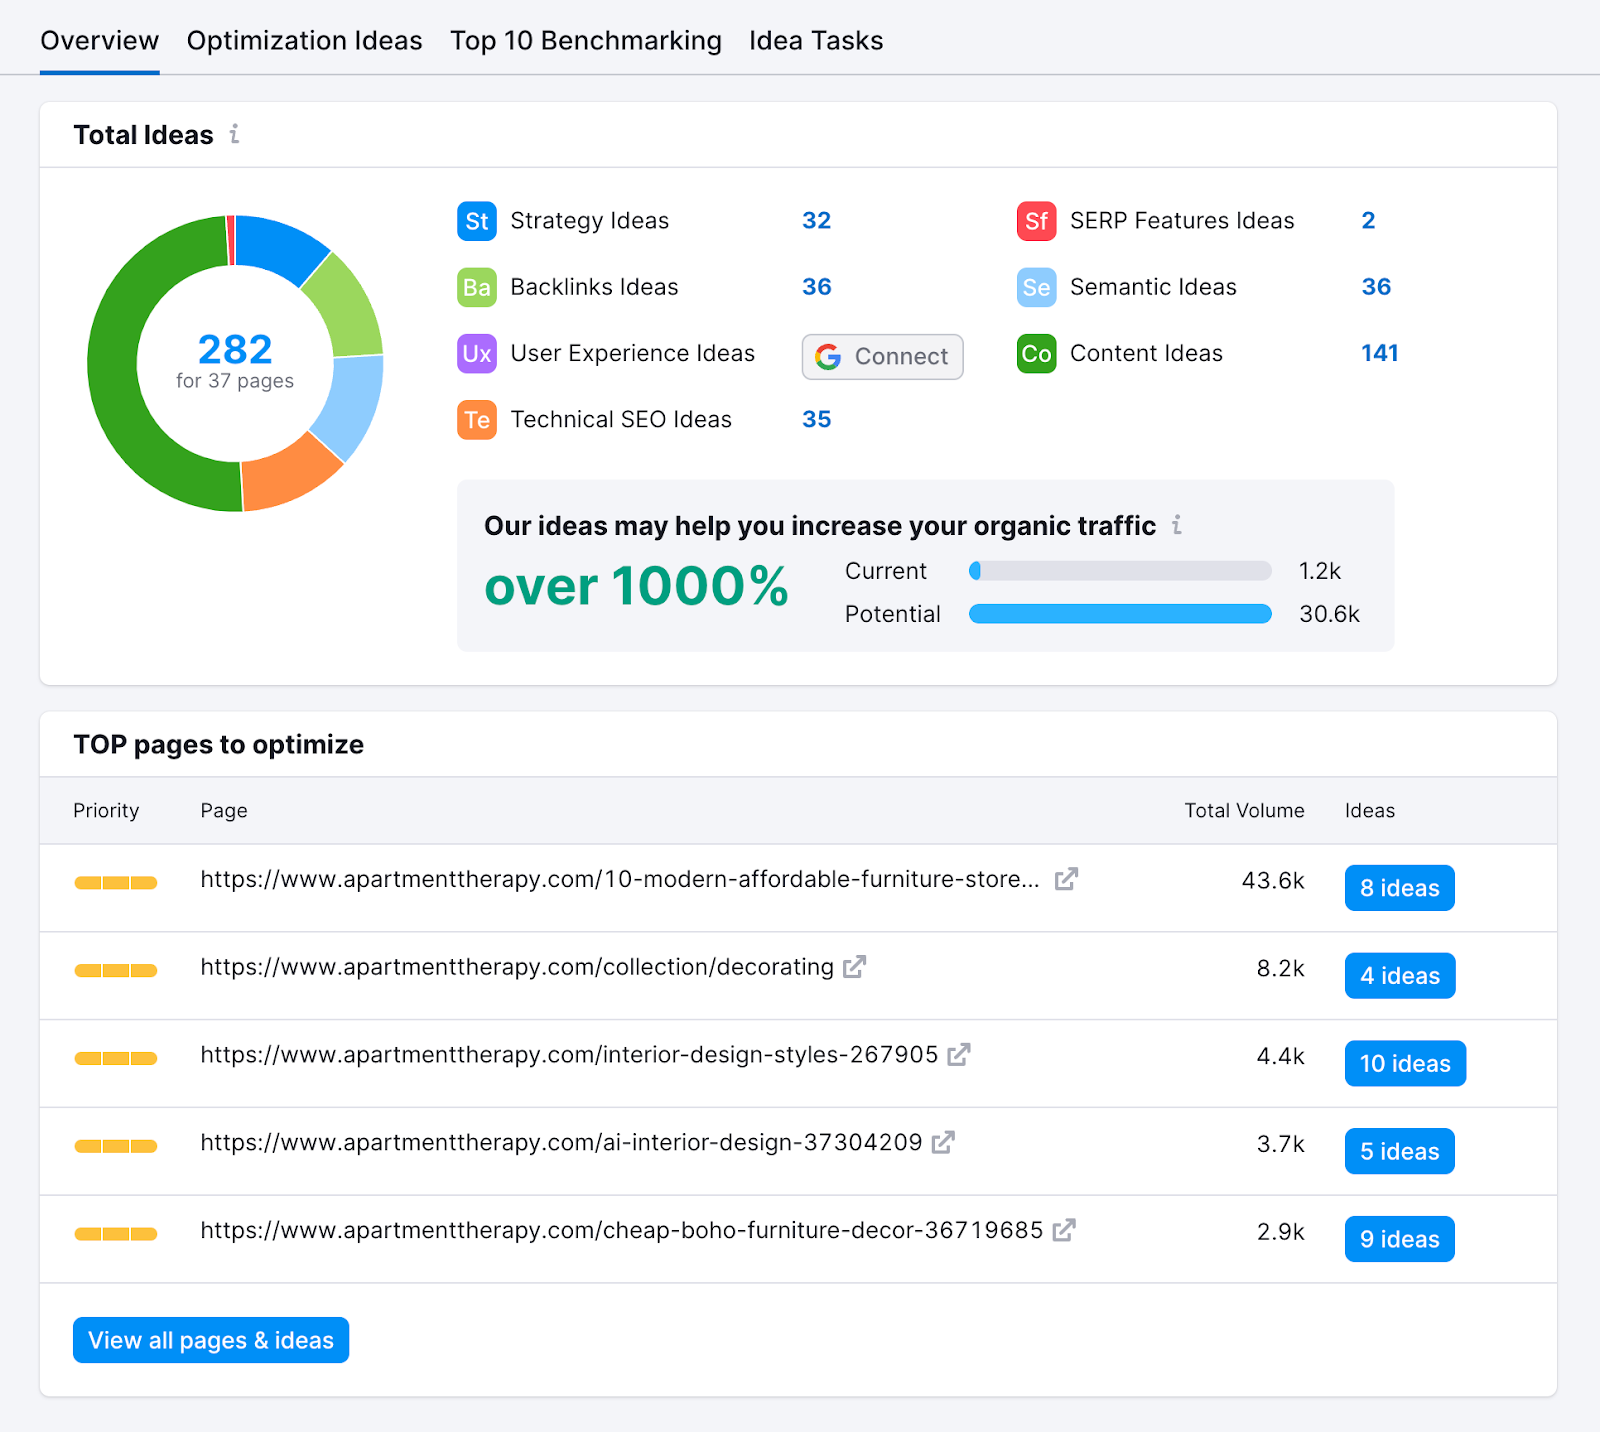This screenshot has height=1432, width=1600.
Task: Click the 9 ideas button
Action: pyautogui.click(x=1399, y=1239)
